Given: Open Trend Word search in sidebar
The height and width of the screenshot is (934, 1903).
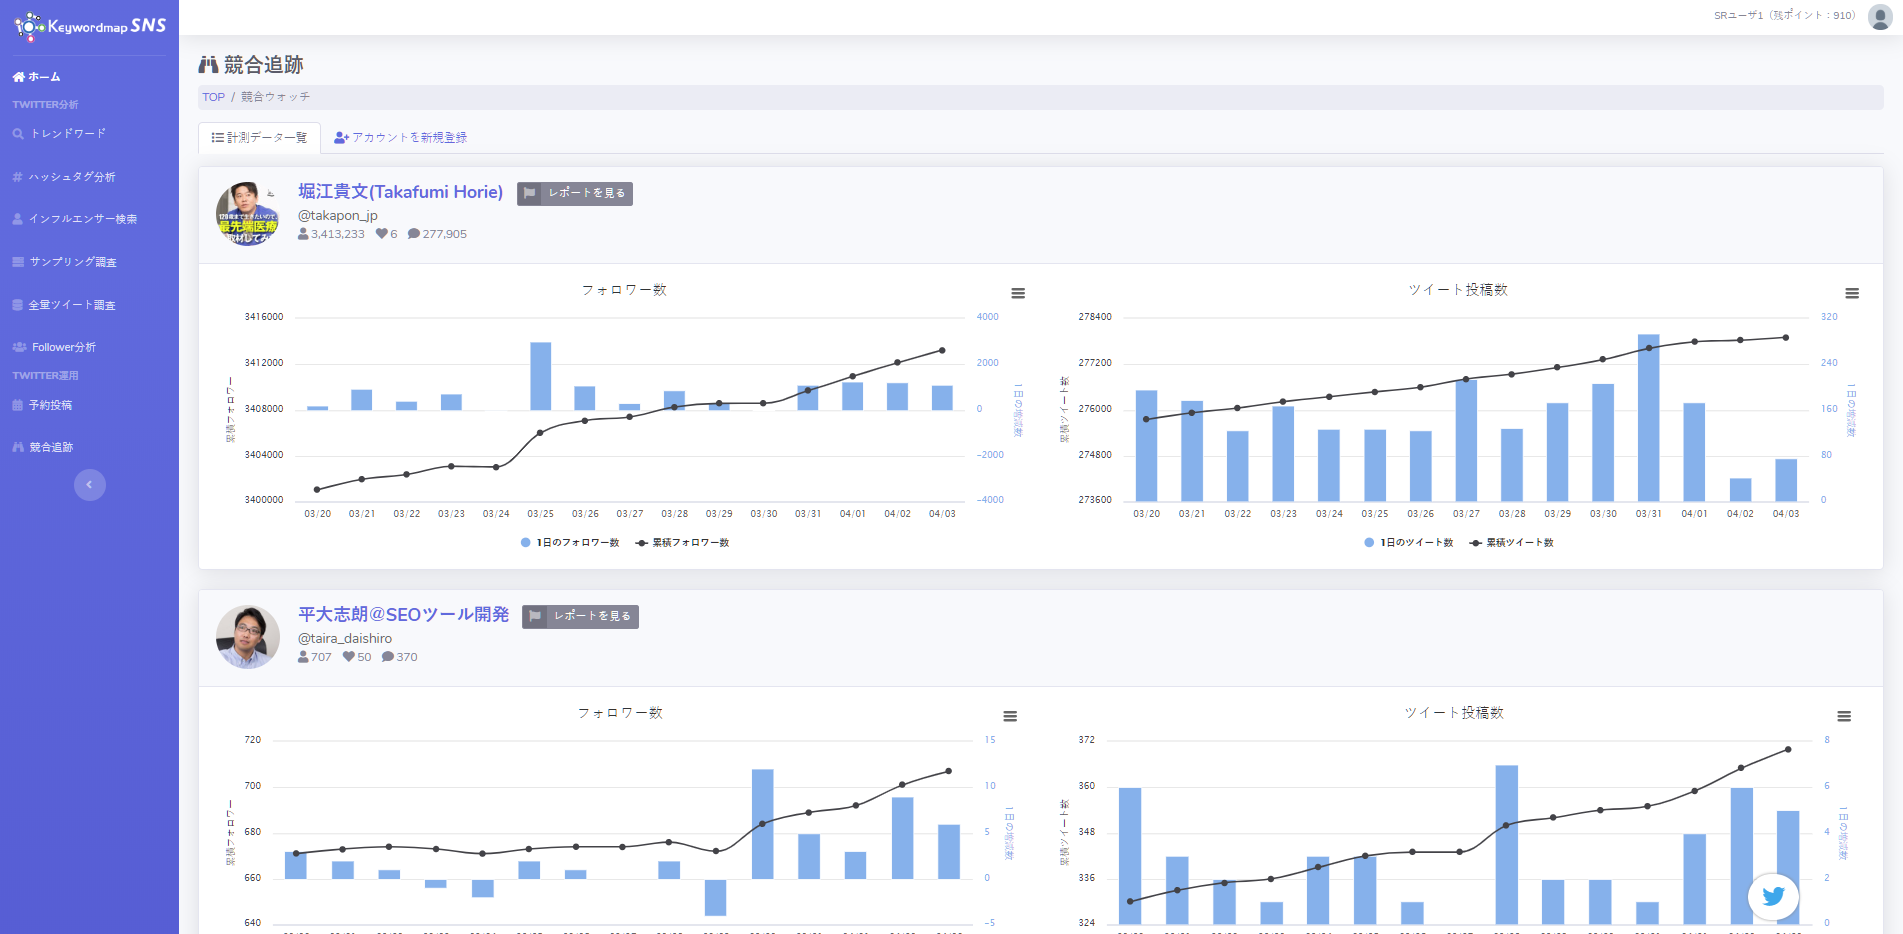Looking at the screenshot, I should click(x=67, y=134).
